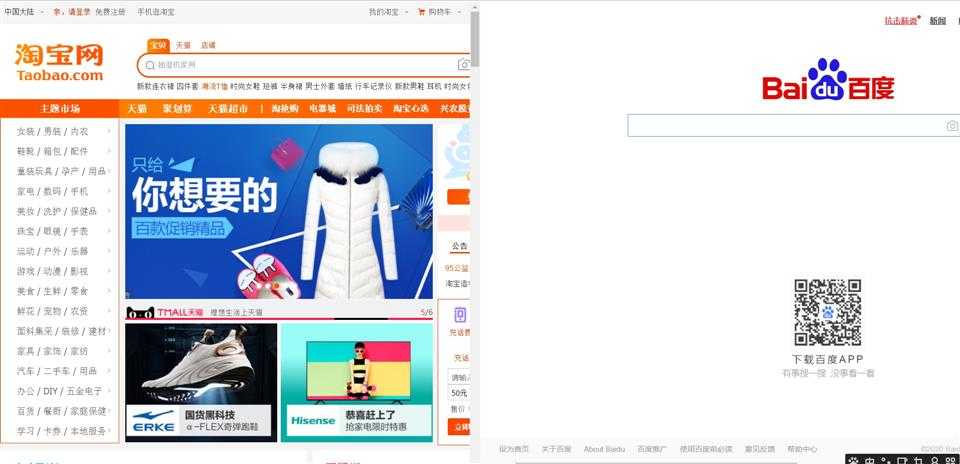Viewport: 960px width, 464px height.
Task: Open 淘抢购 in orange nav bar
Action: pyautogui.click(x=285, y=108)
